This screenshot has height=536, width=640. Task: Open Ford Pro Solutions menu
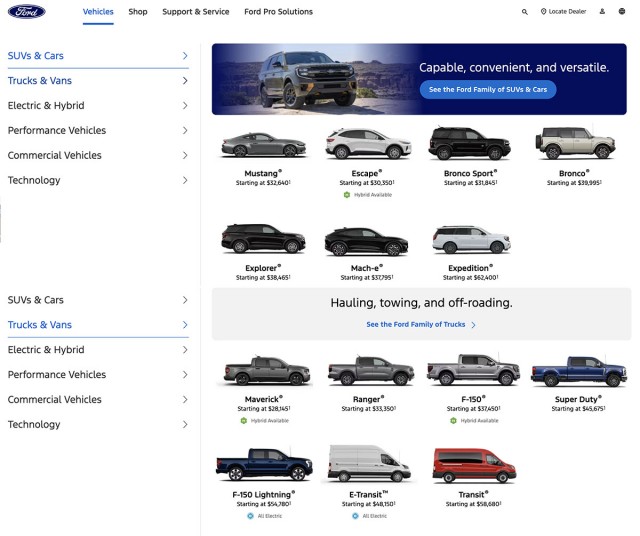pyautogui.click(x=278, y=12)
